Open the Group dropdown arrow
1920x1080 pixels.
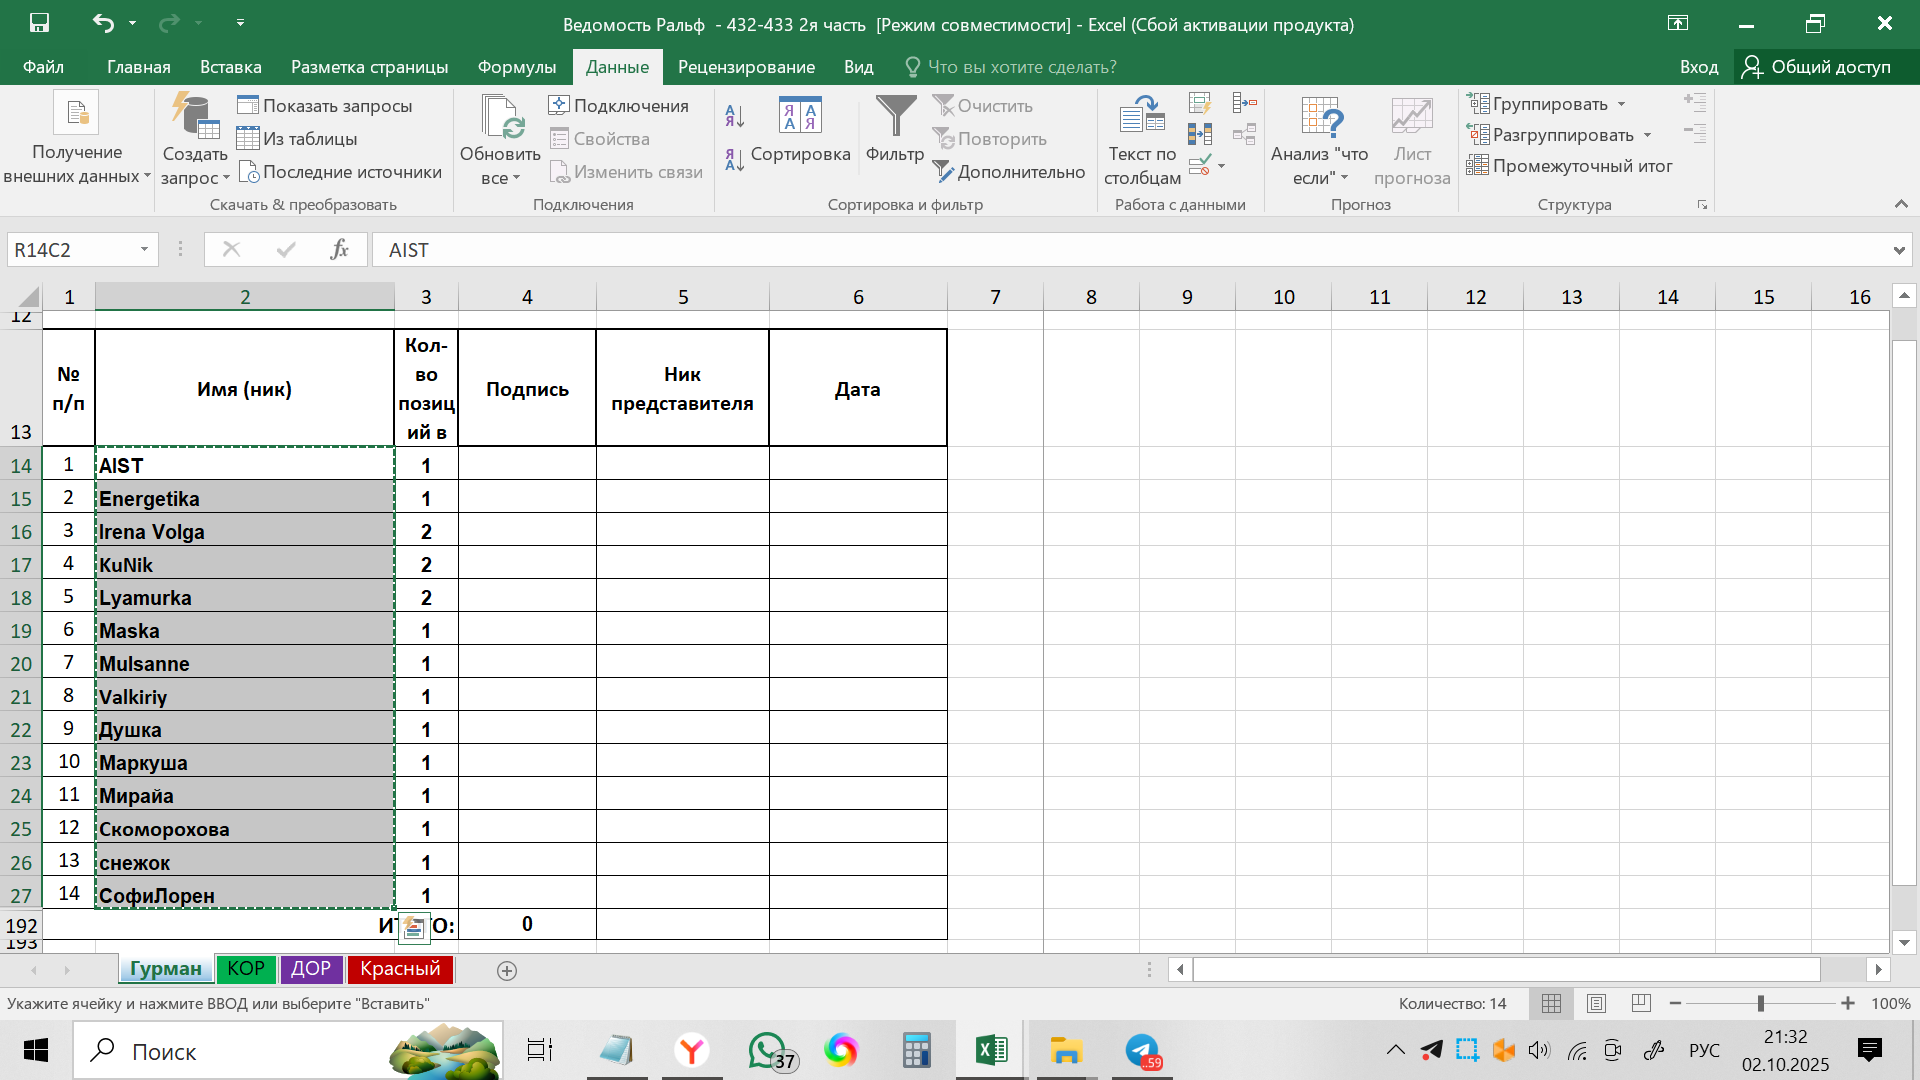[x=1621, y=104]
